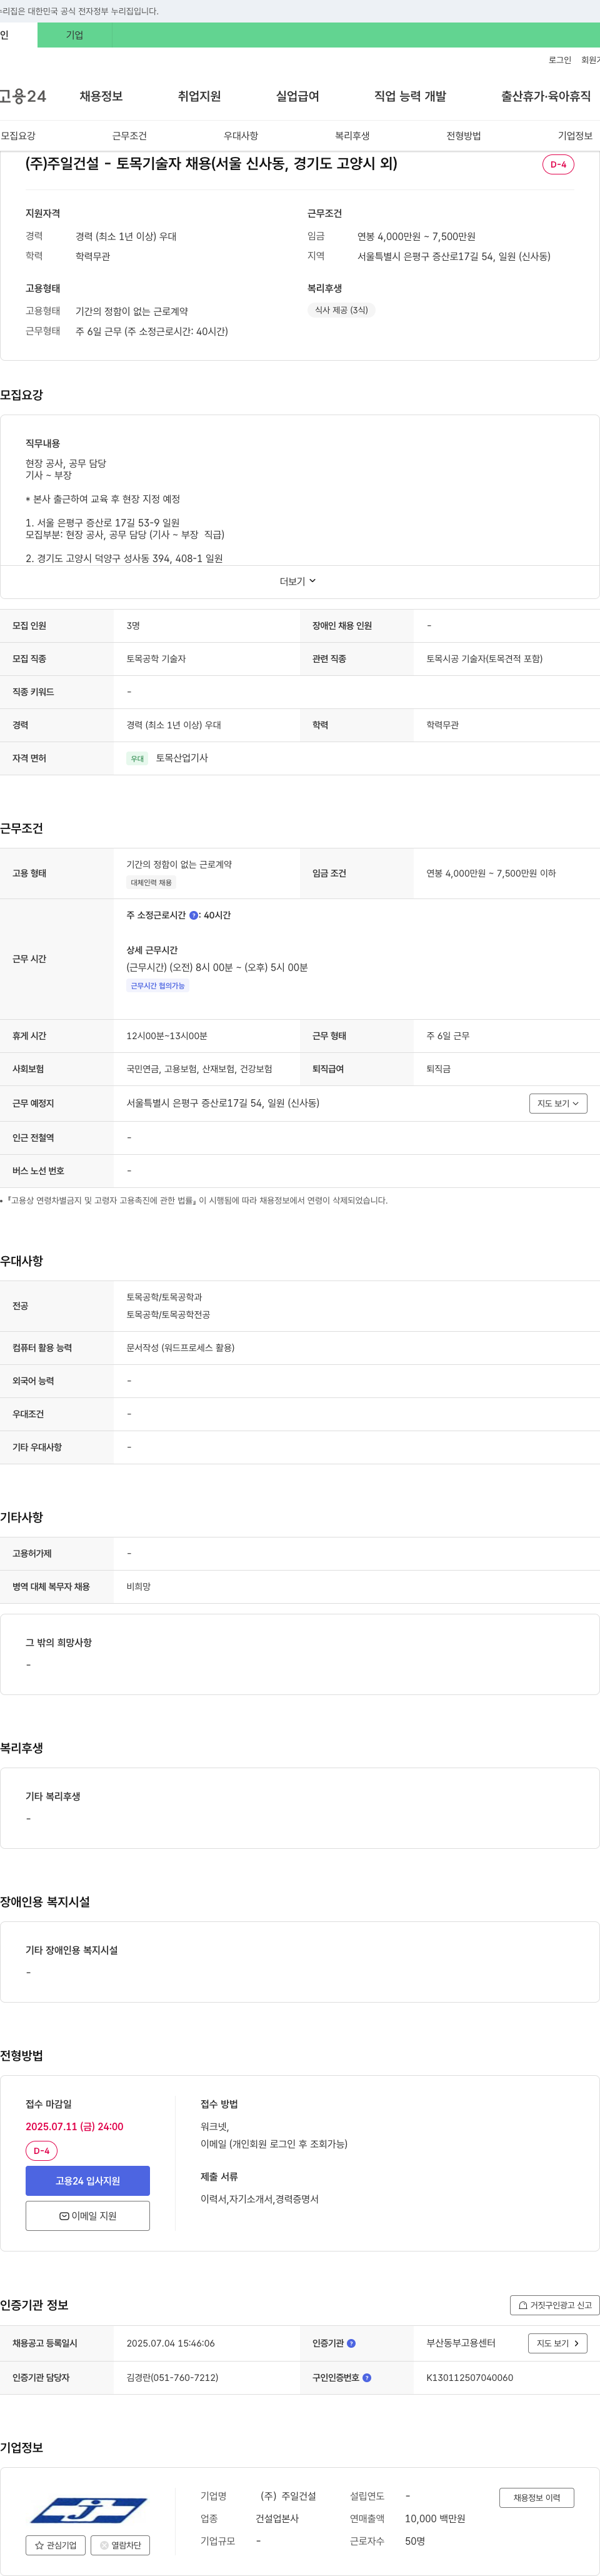Click certification number K130112507040060

coord(470,2378)
